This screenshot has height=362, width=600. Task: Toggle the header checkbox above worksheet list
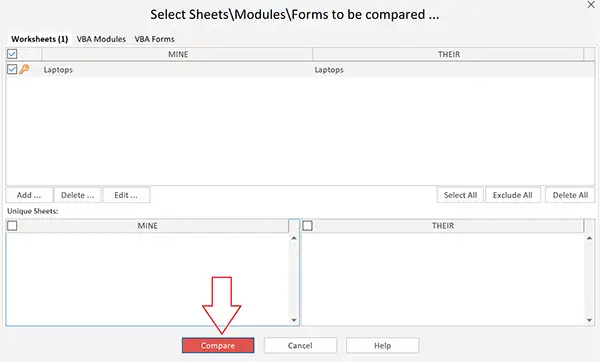click(x=12, y=54)
